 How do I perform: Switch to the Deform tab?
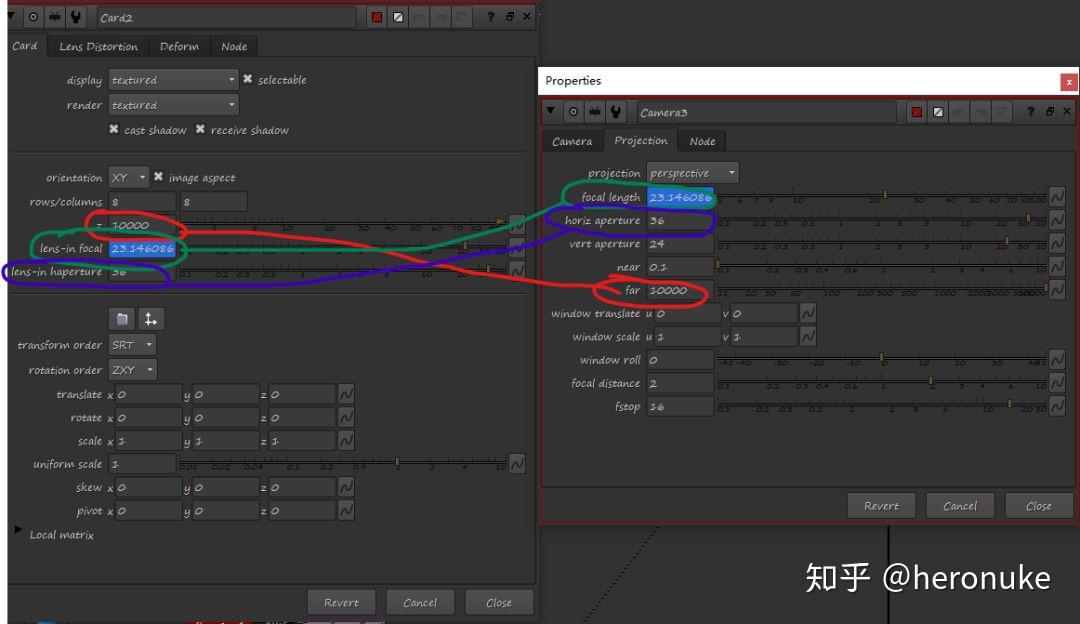(179, 46)
